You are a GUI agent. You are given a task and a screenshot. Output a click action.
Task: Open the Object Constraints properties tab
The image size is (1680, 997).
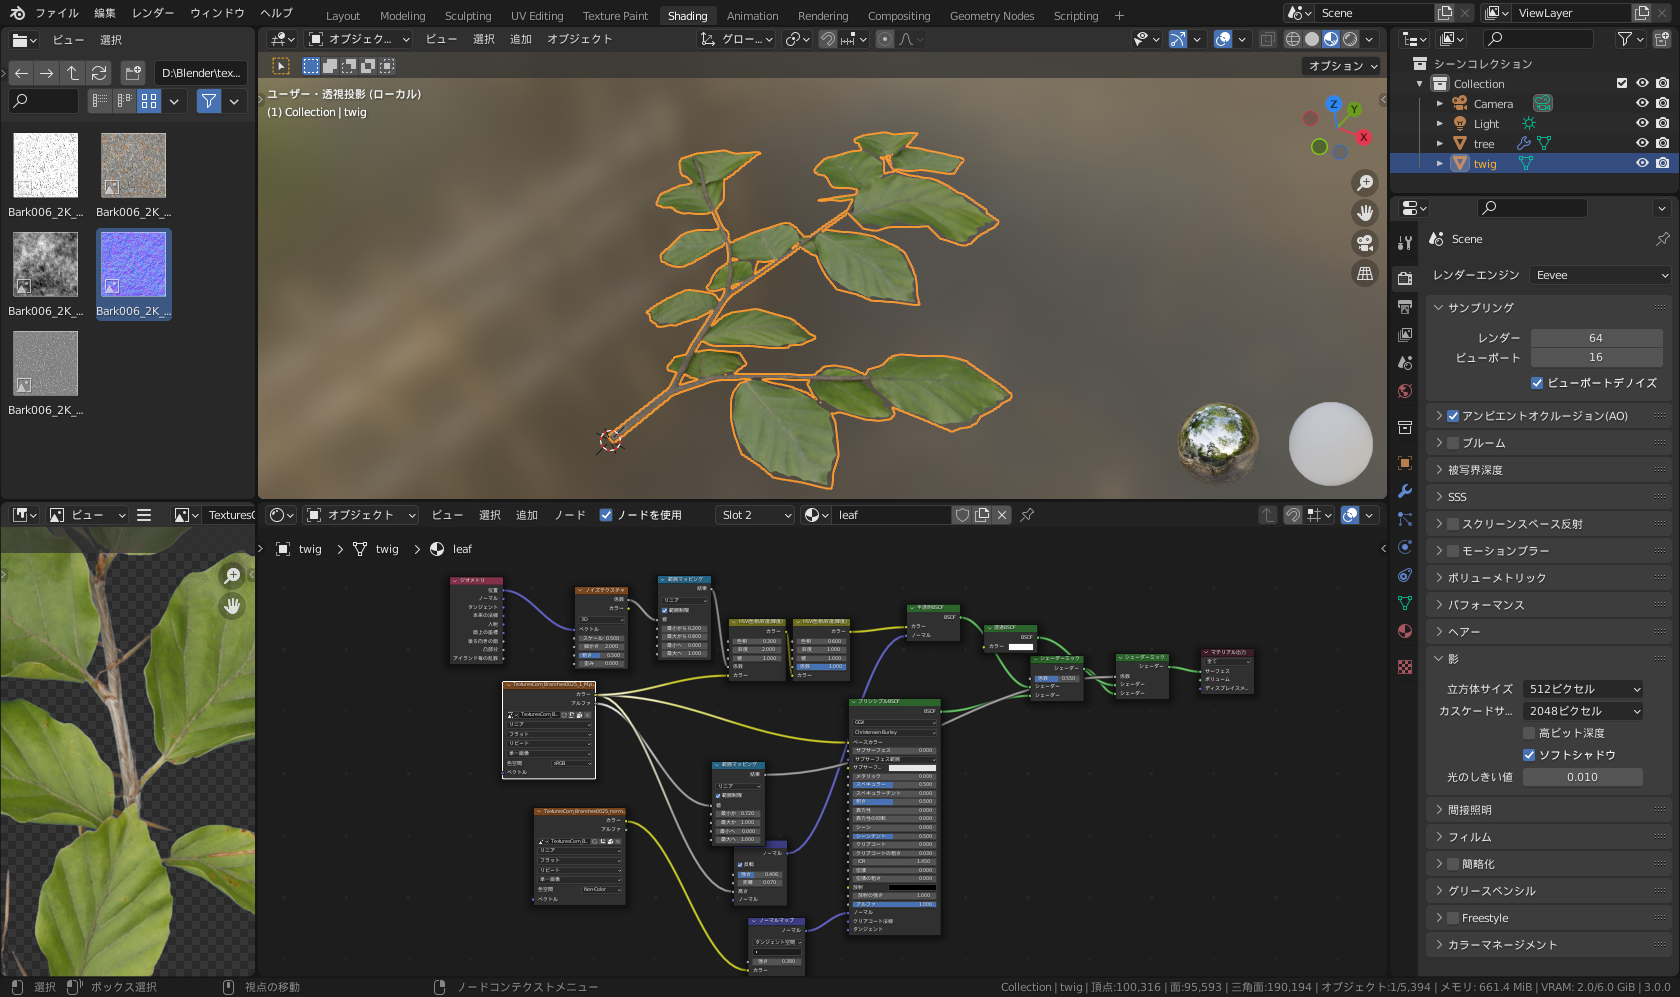pos(1405,575)
